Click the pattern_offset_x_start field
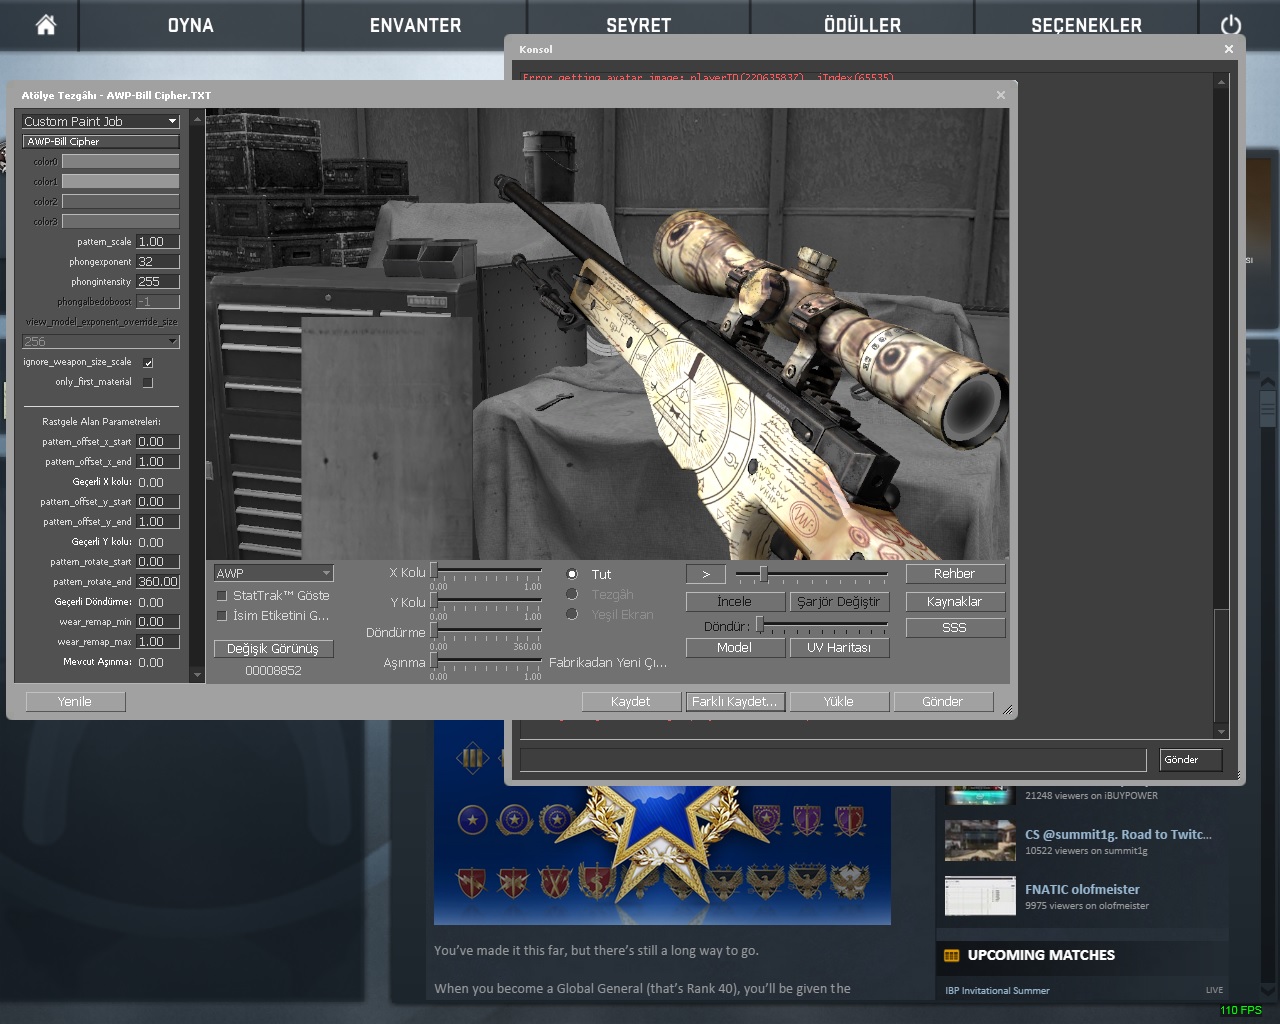Screen dimensions: 1280x1024 tap(158, 441)
